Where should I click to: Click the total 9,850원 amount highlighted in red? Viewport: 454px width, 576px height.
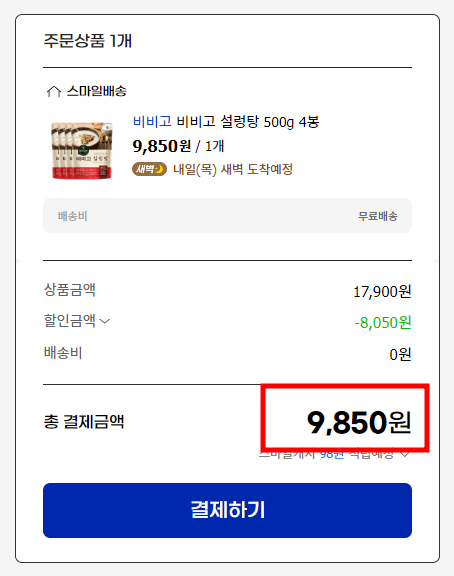(x=359, y=422)
